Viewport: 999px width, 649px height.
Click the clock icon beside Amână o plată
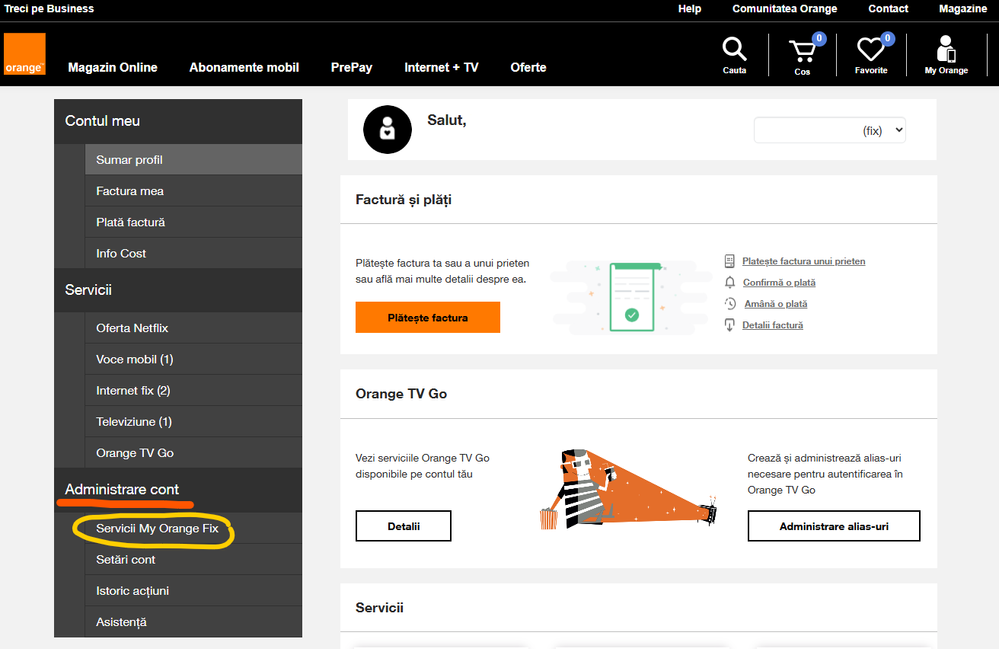[730, 304]
